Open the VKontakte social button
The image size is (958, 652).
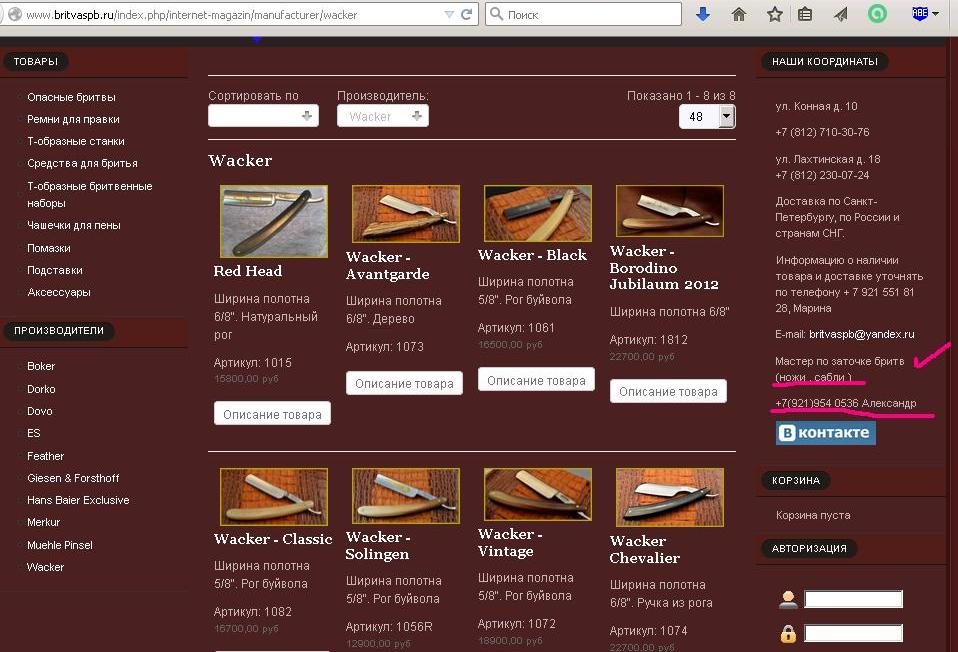click(825, 432)
